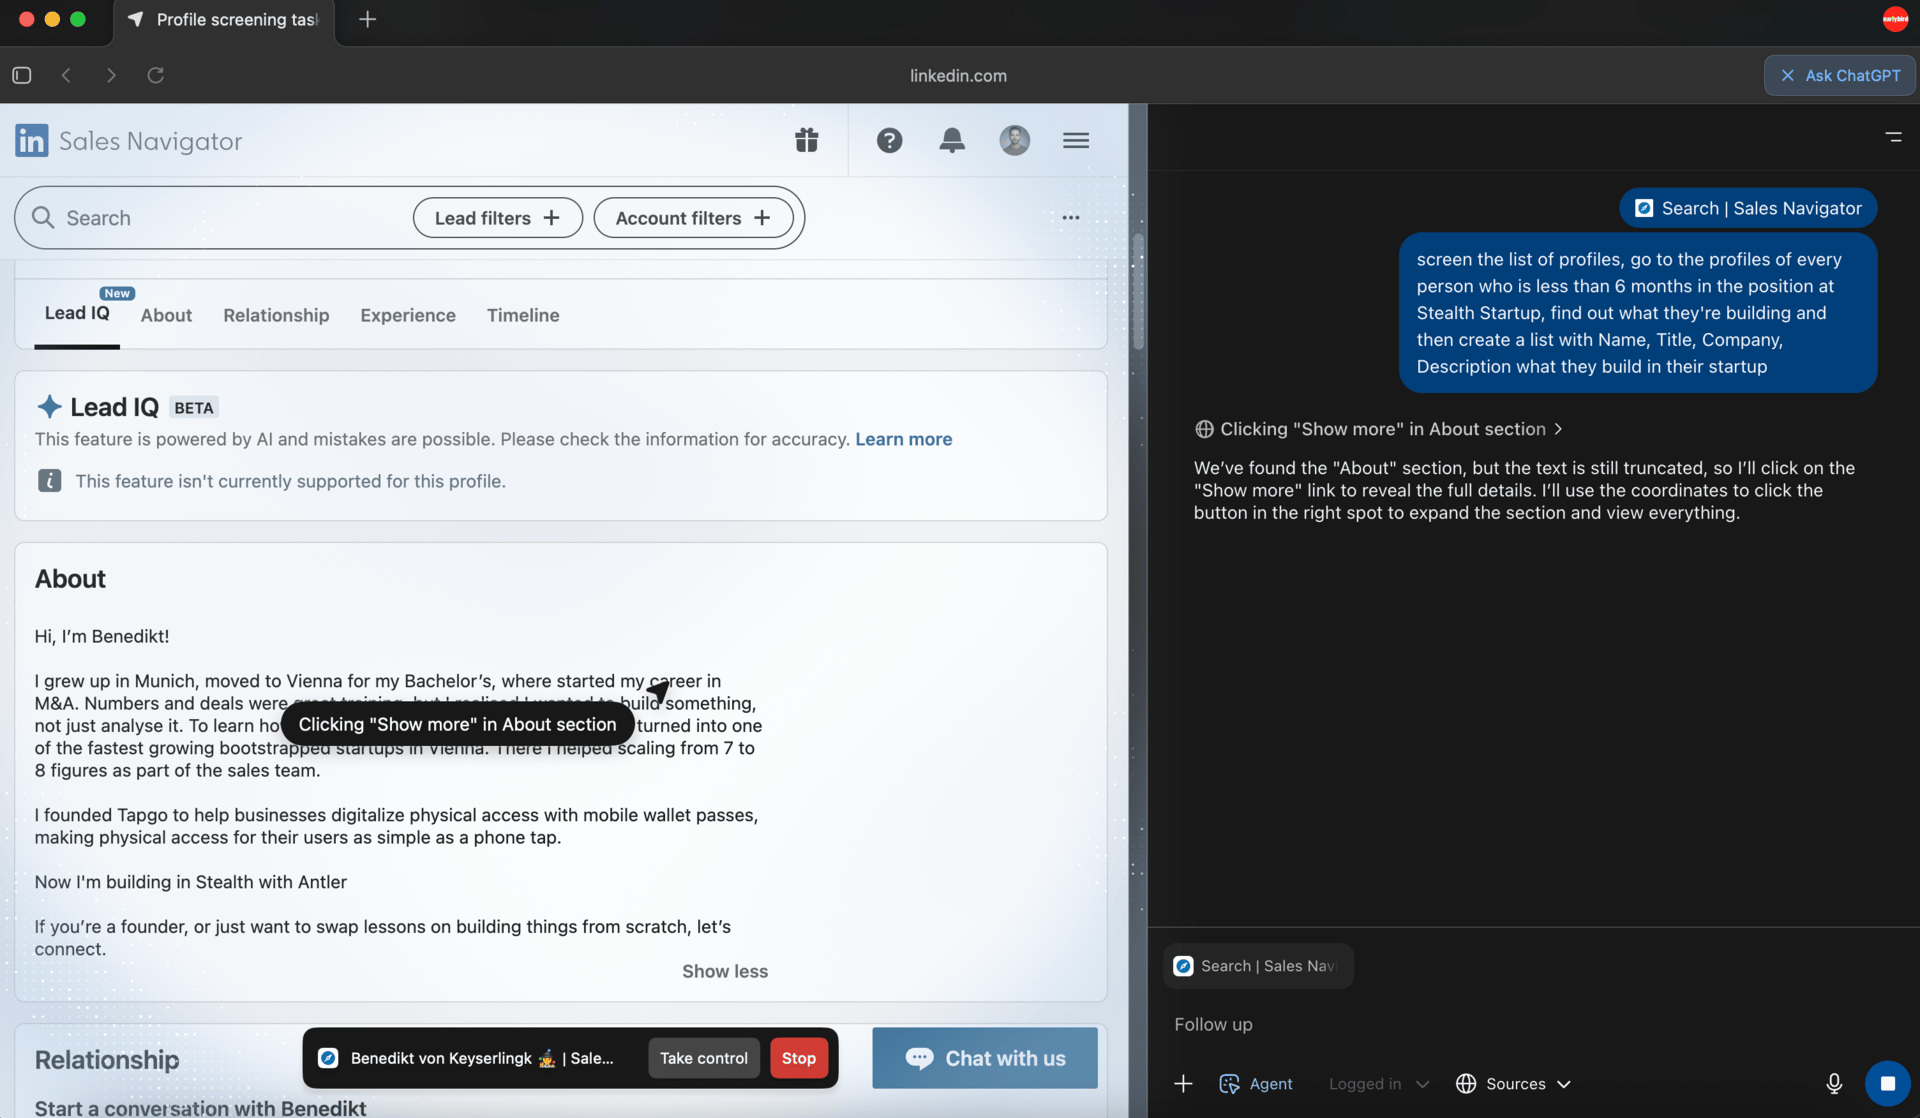Open the gift icon in the header

click(x=806, y=141)
